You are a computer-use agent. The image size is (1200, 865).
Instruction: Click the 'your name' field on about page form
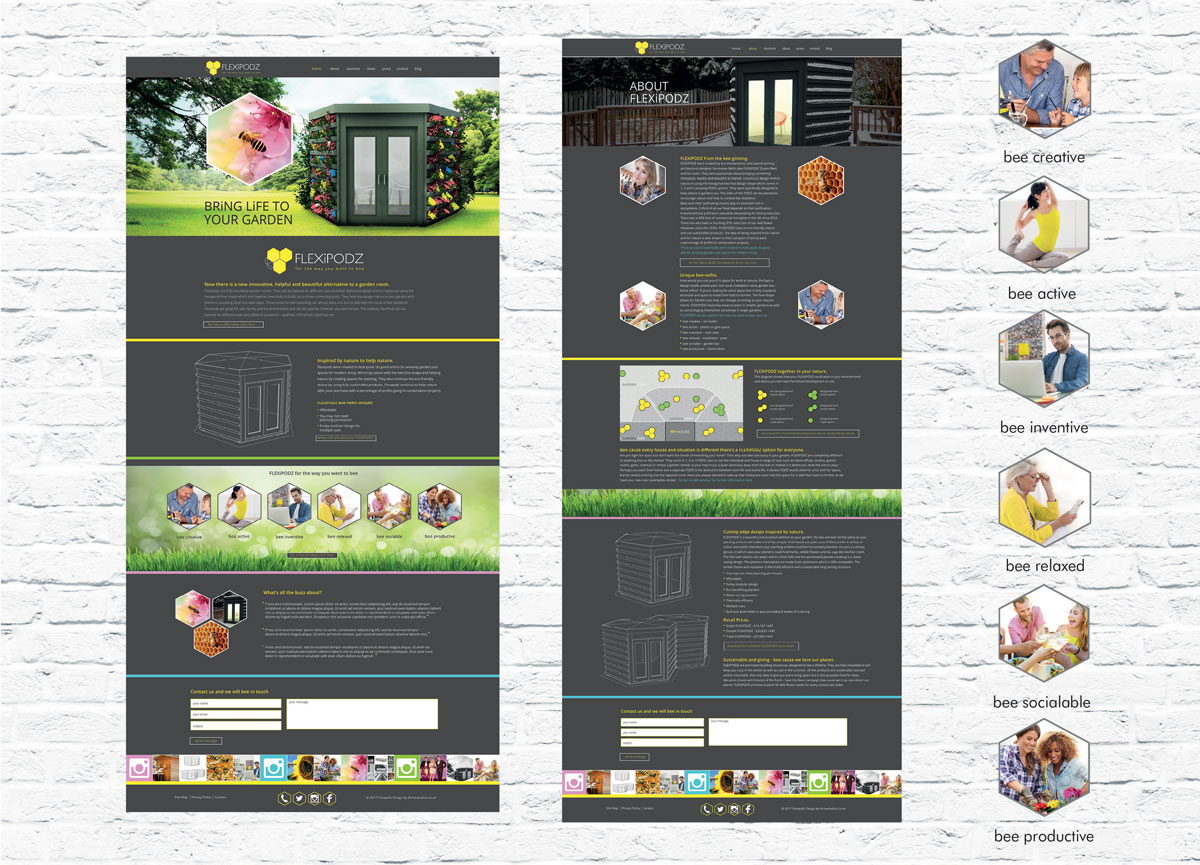pos(662,722)
